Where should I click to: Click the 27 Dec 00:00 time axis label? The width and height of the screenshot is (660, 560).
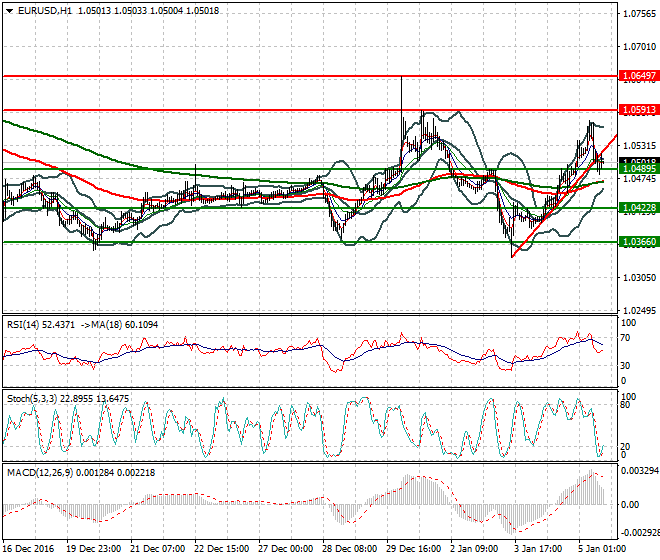tap(285, 549)
